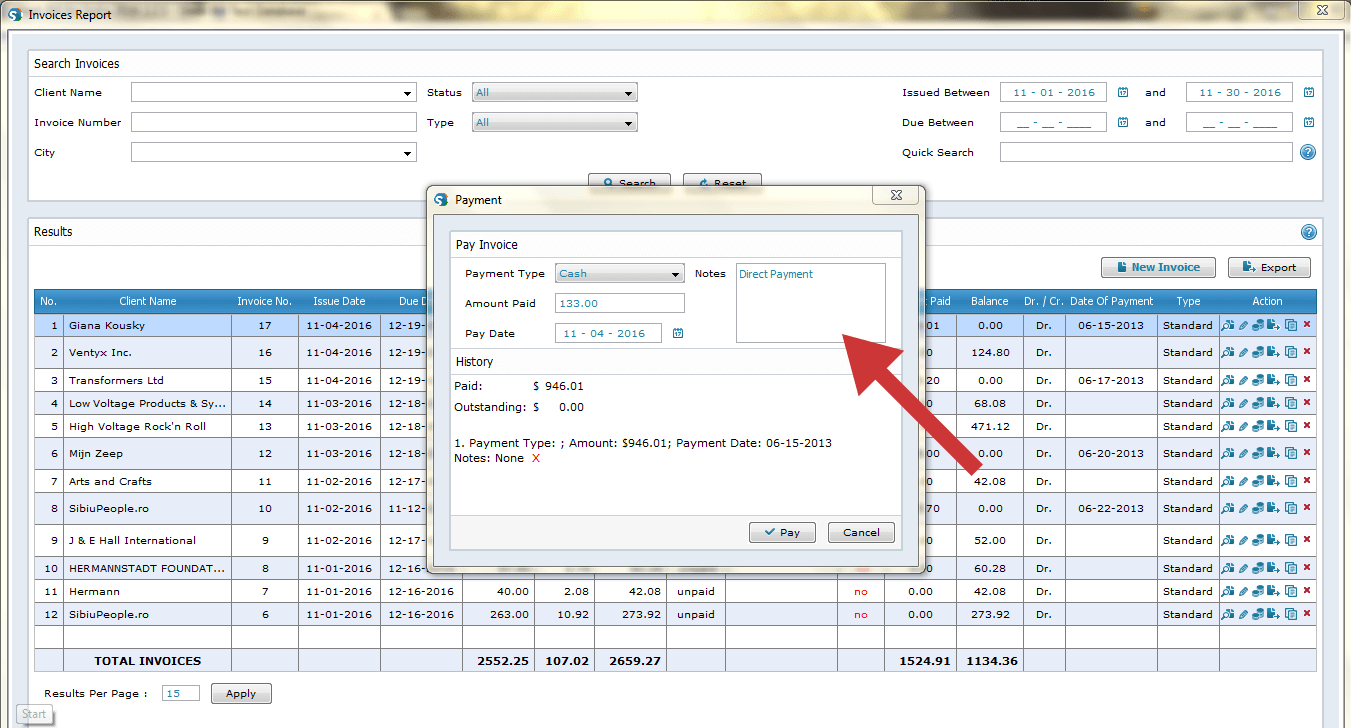Viewport: 1351px width, 728px height.
Task: Duplicate the Hermann invoice with the copy icon
Action: click(x=1292, y=591)
